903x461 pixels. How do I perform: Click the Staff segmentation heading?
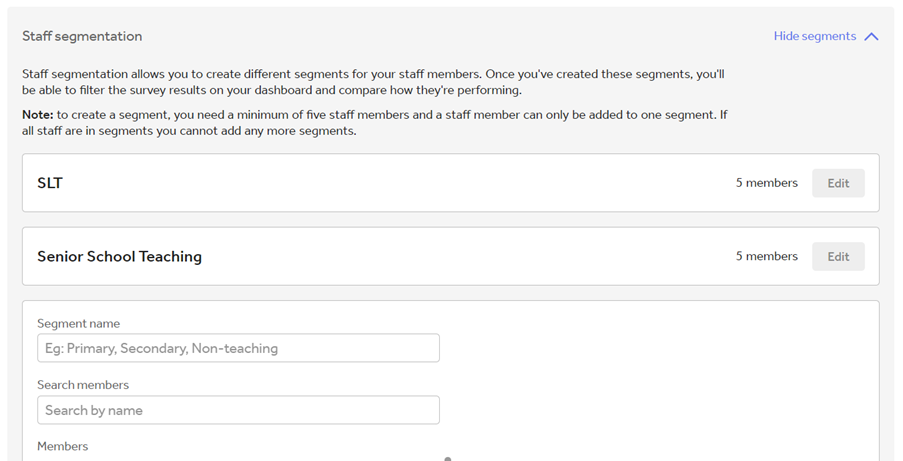tap(82, 37)
